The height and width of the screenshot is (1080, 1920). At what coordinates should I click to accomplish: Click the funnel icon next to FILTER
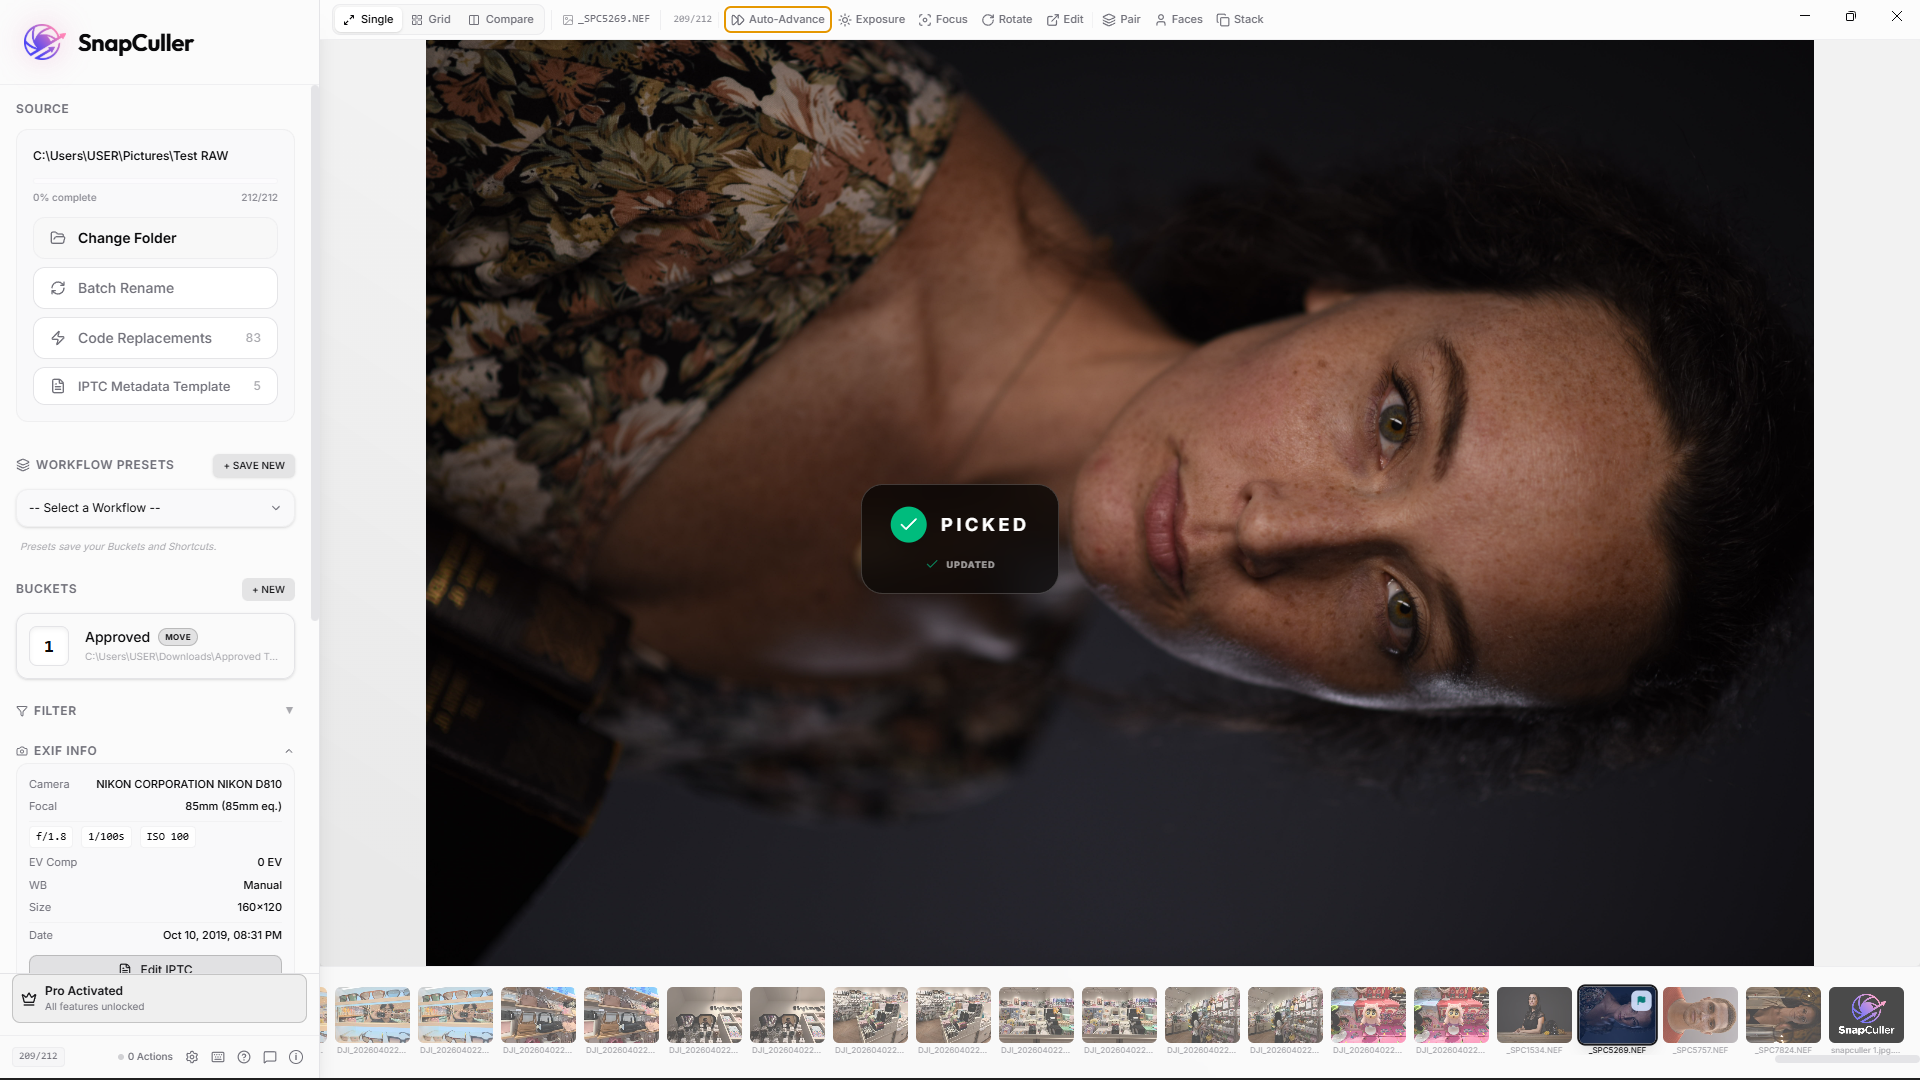[x=22, y=711]
